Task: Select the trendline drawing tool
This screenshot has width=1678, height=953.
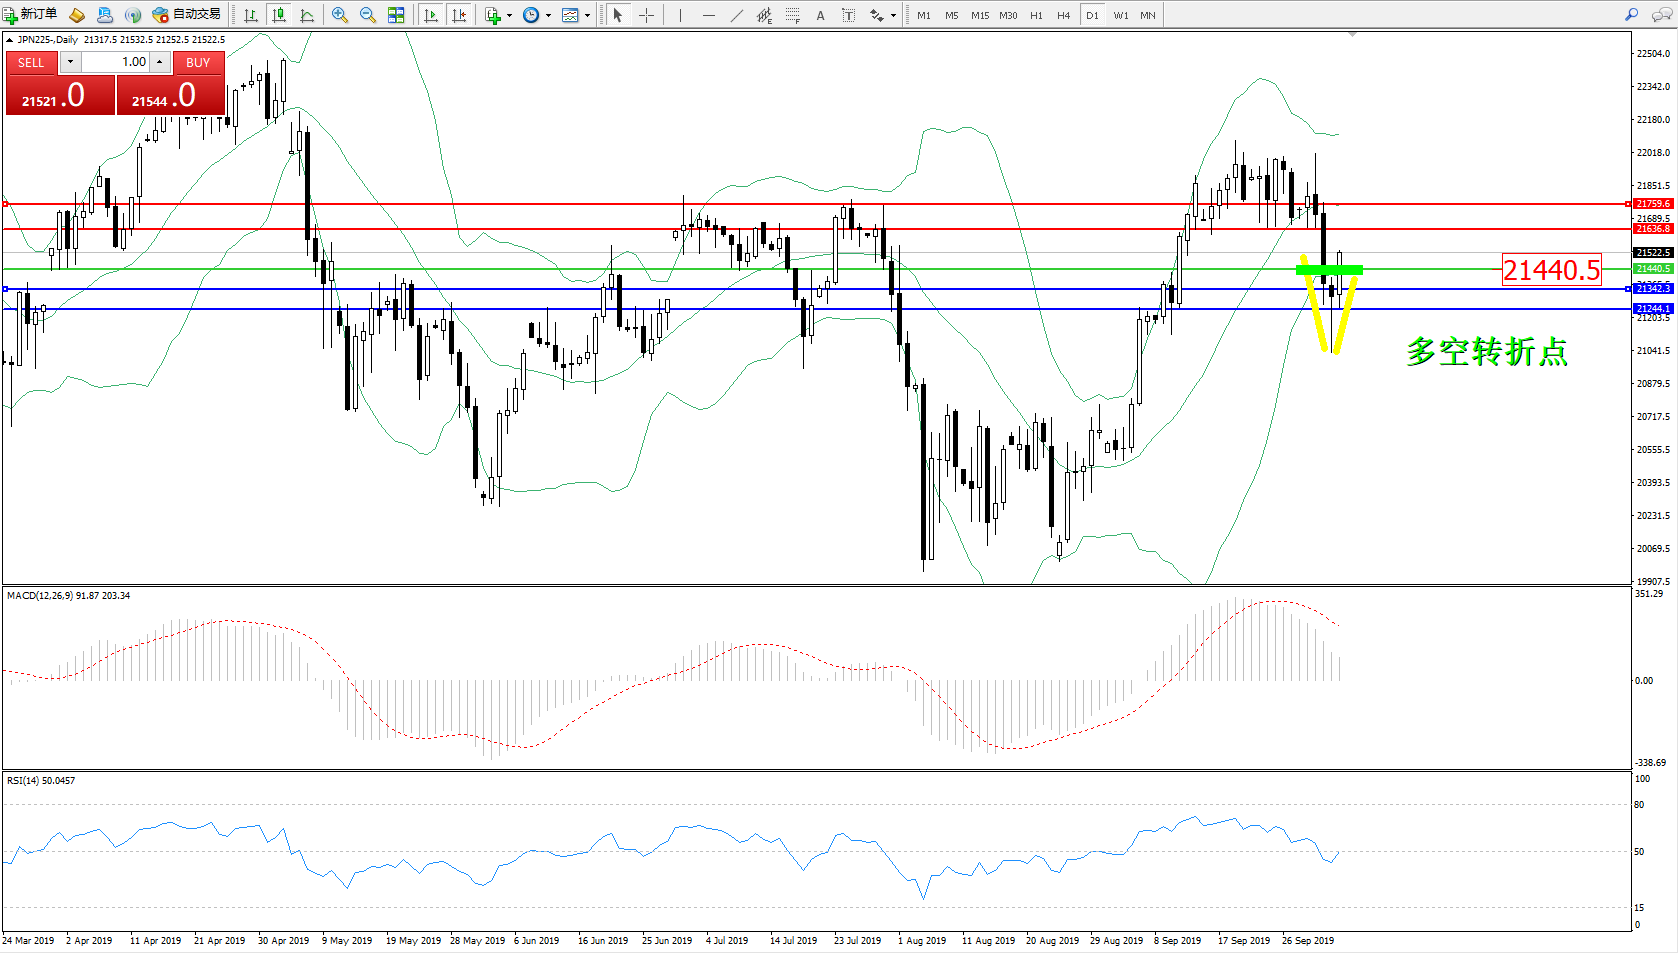Action: pos(736,15)
